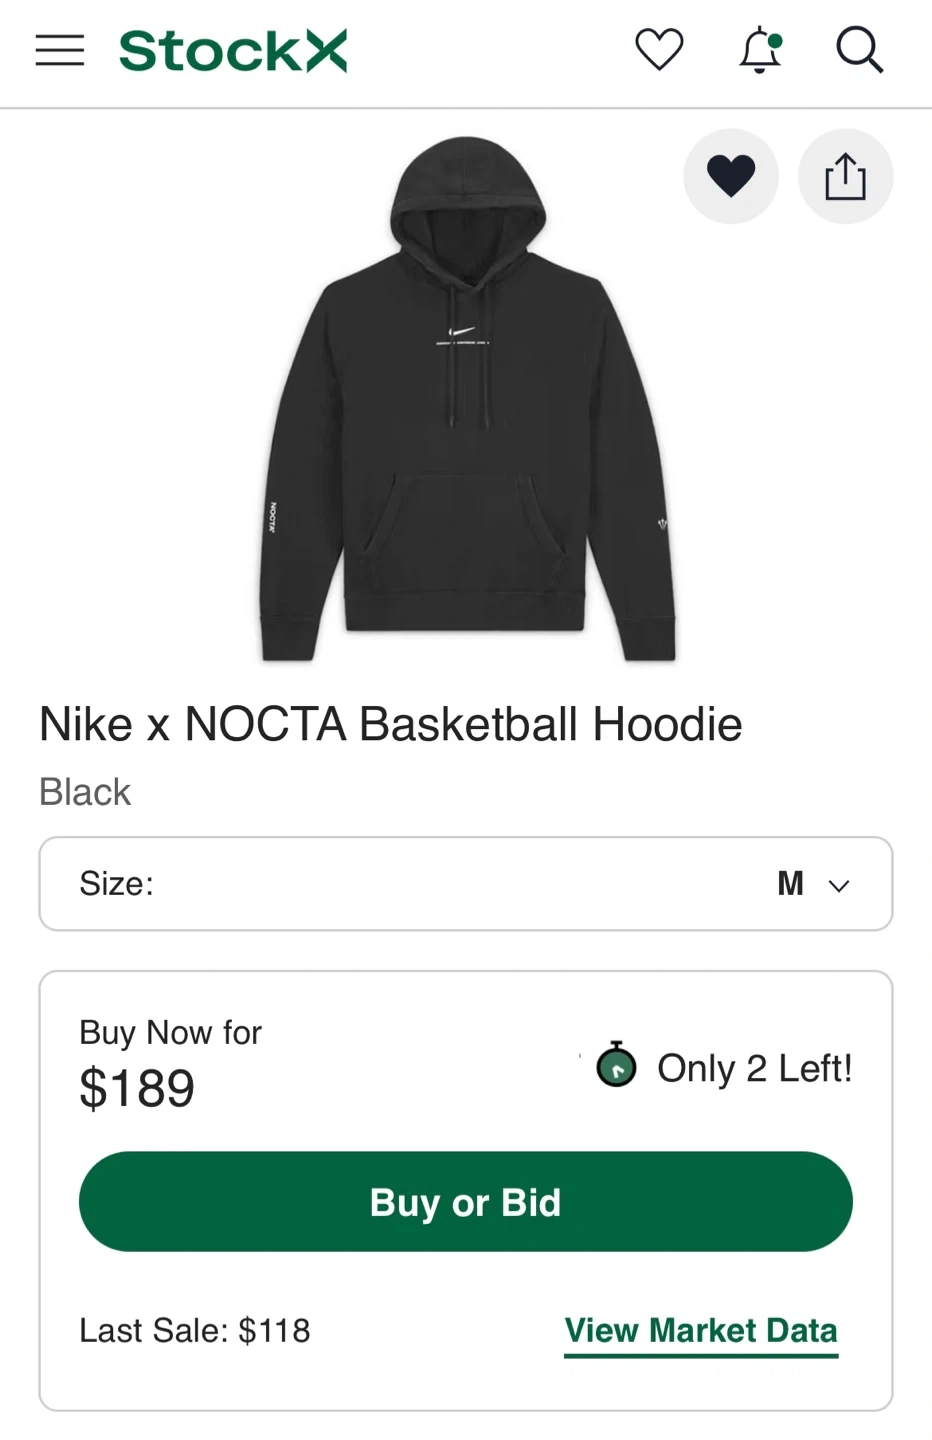The width and height of the screenshot is (932, 1440).
Task: Click the Nike x NOCTA Basketball Hoodie title
Action: (390, 724)
